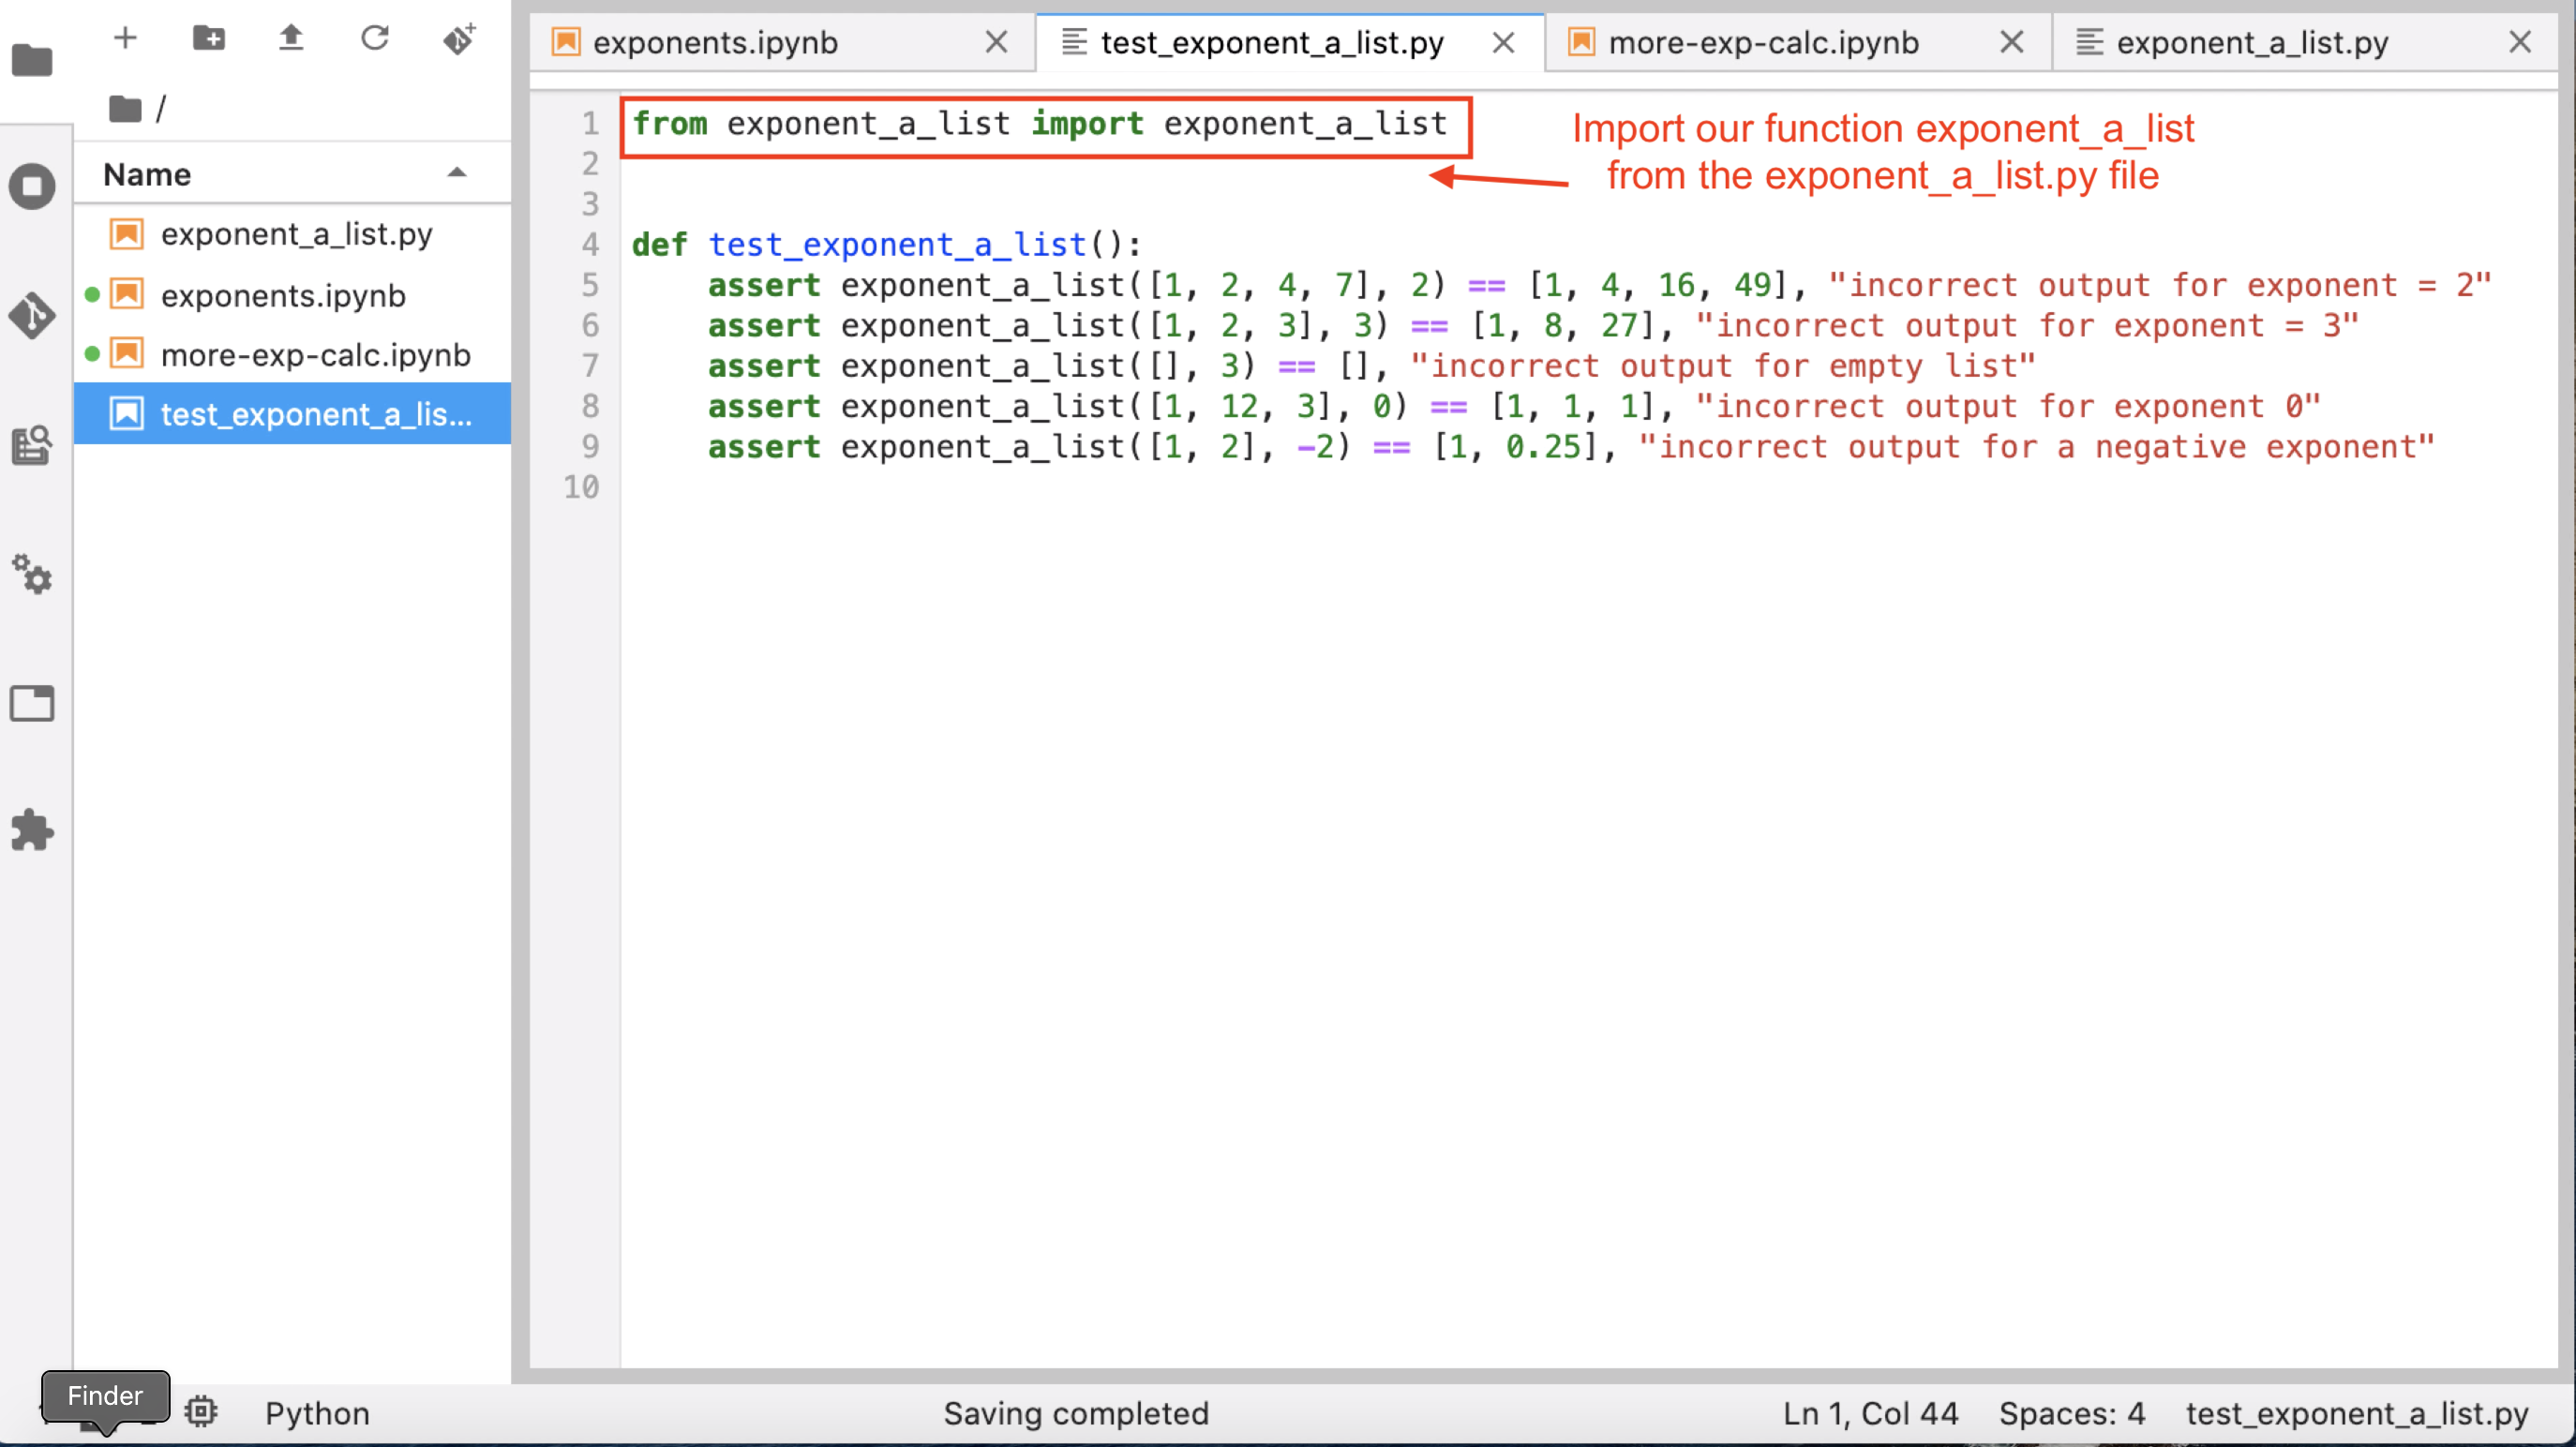2576x1447 pixels.
Task: Click Ln 1, Col 44 position indicator
Action: click(x=1869, y=1413)
